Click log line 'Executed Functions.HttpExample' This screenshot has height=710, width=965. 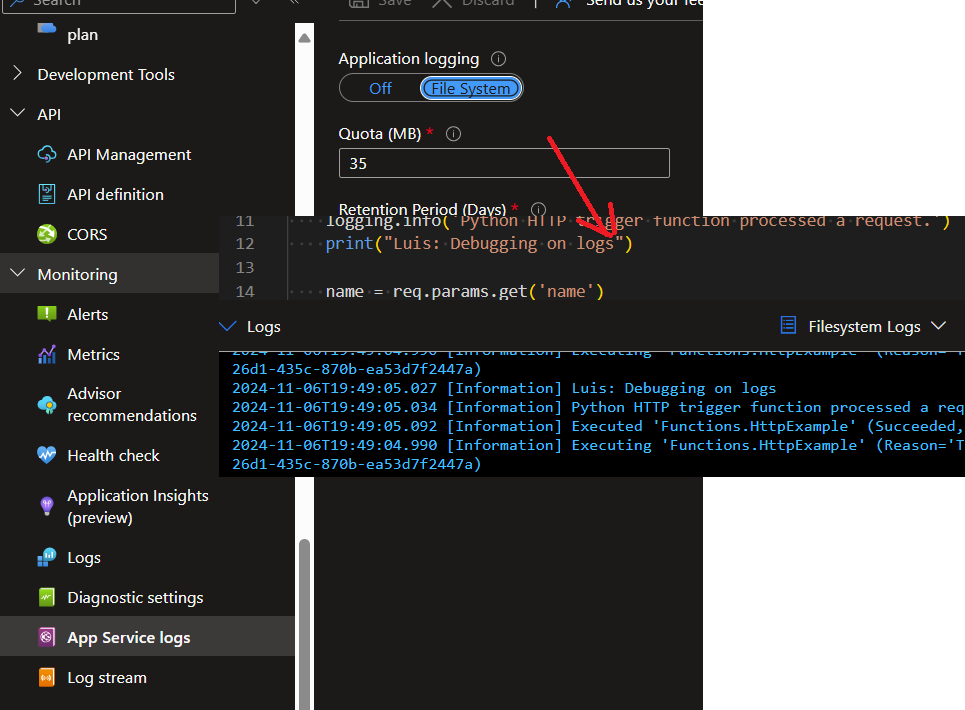click(597, 426)
